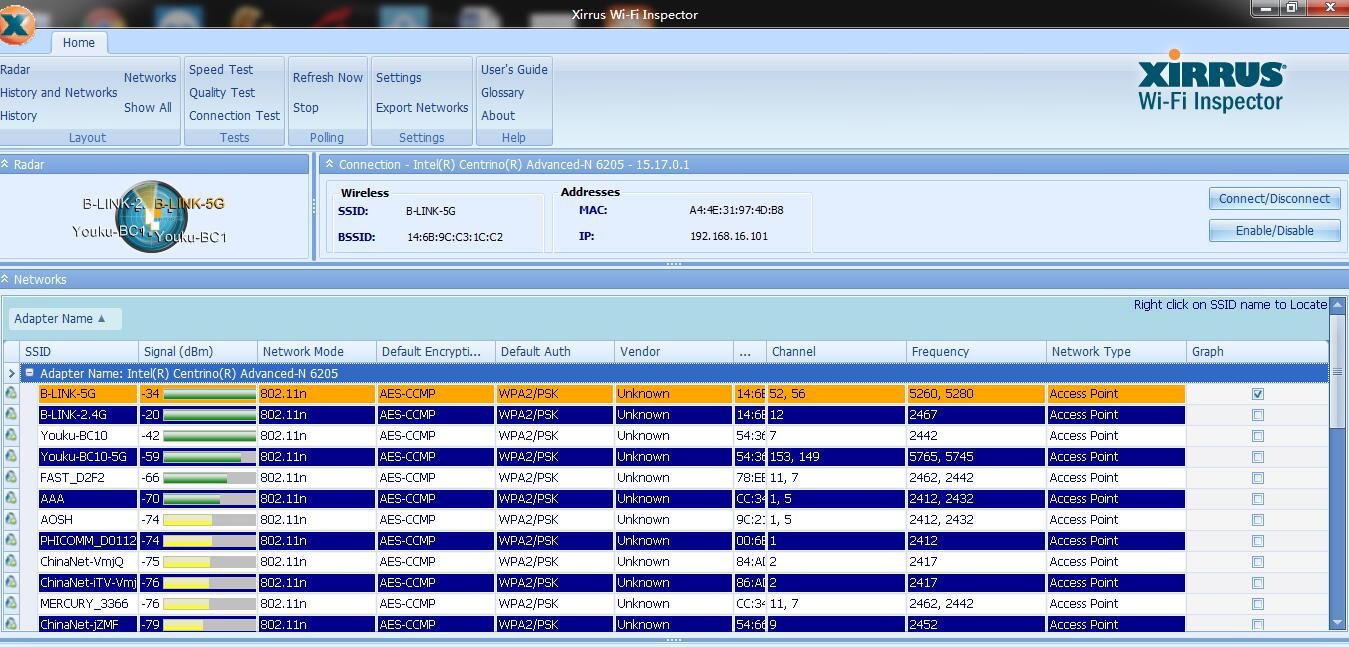
Task: Choose Show All layout
Action: tap(148, 108)
